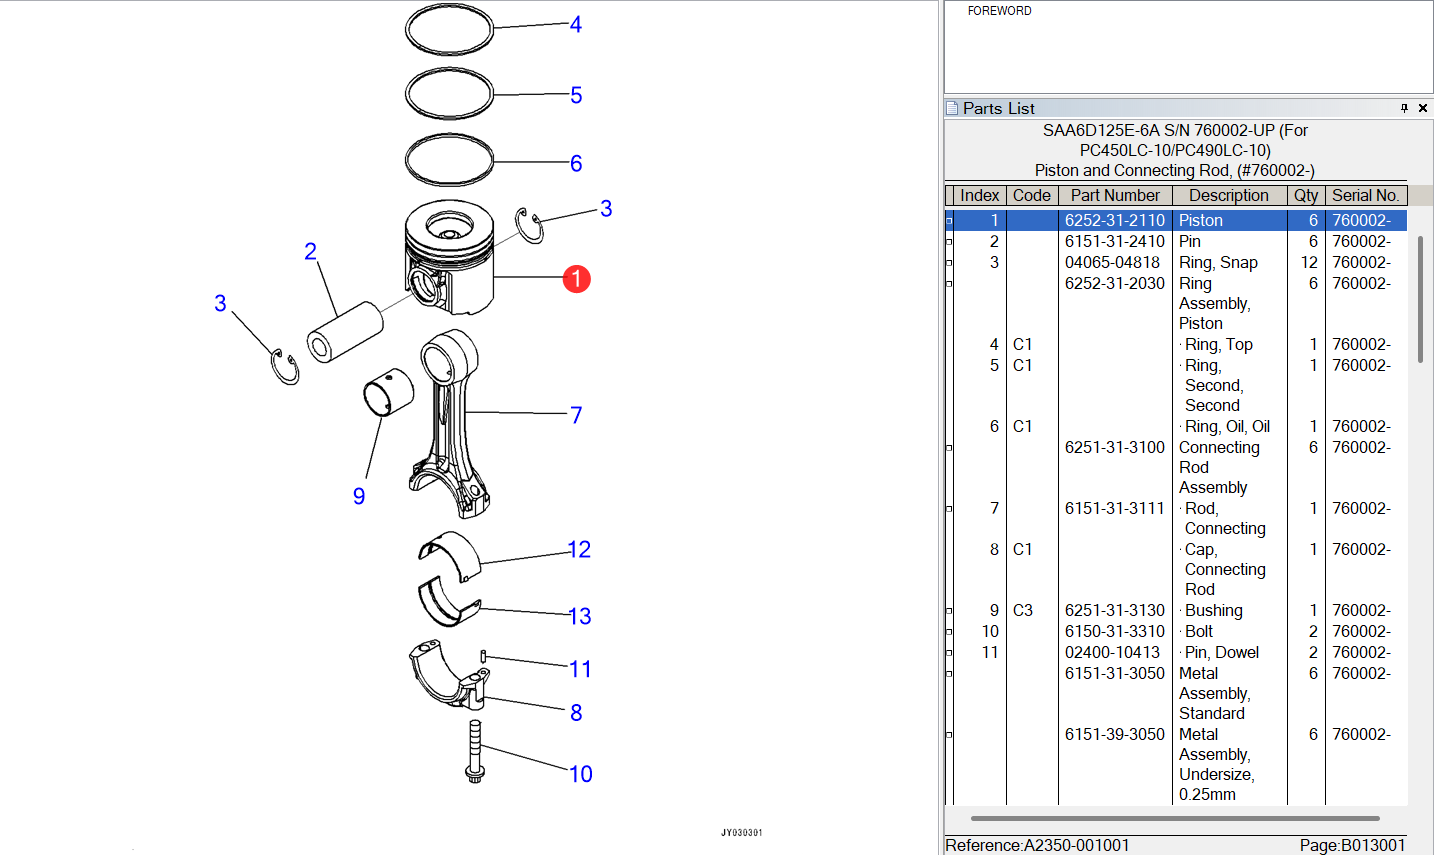Click callout 12 beside upper bearing metal
This screenshot has width=1434, height=855.
(579, 550)
